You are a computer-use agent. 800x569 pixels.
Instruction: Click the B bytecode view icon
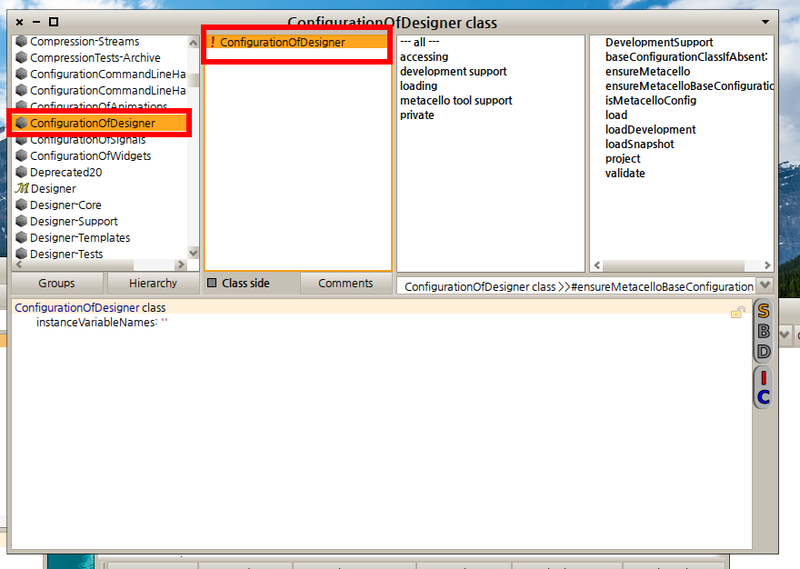click(763, 331)
